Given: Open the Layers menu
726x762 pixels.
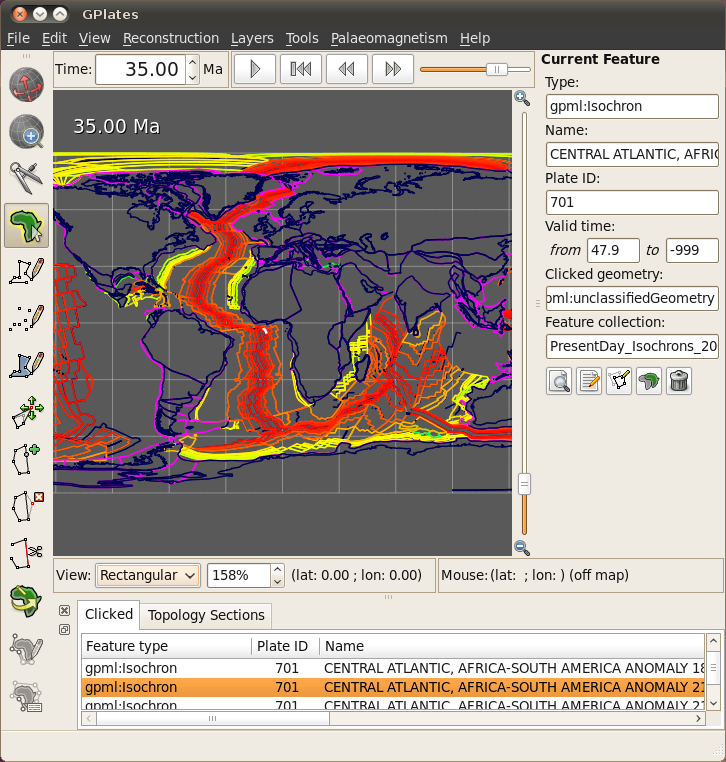Looking at the screenshot, I should 252,38.
